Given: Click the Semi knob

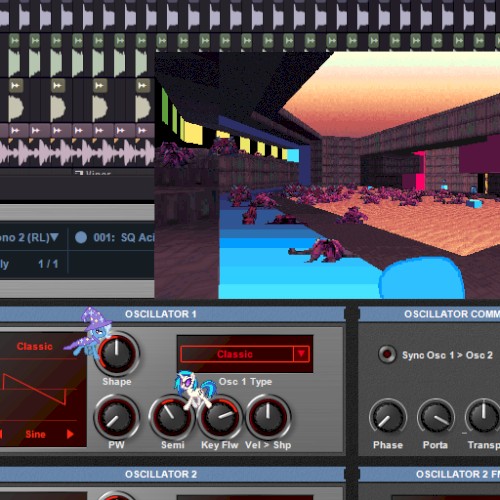Looking at the screenshot, I should tap(172, 417).
